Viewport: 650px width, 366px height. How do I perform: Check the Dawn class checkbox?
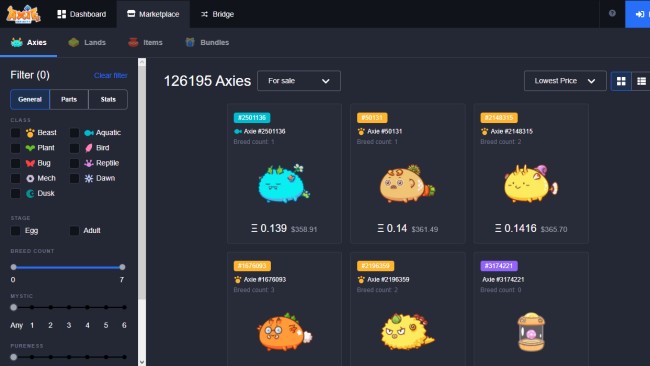pyautogui.click(x=74, y=178)
